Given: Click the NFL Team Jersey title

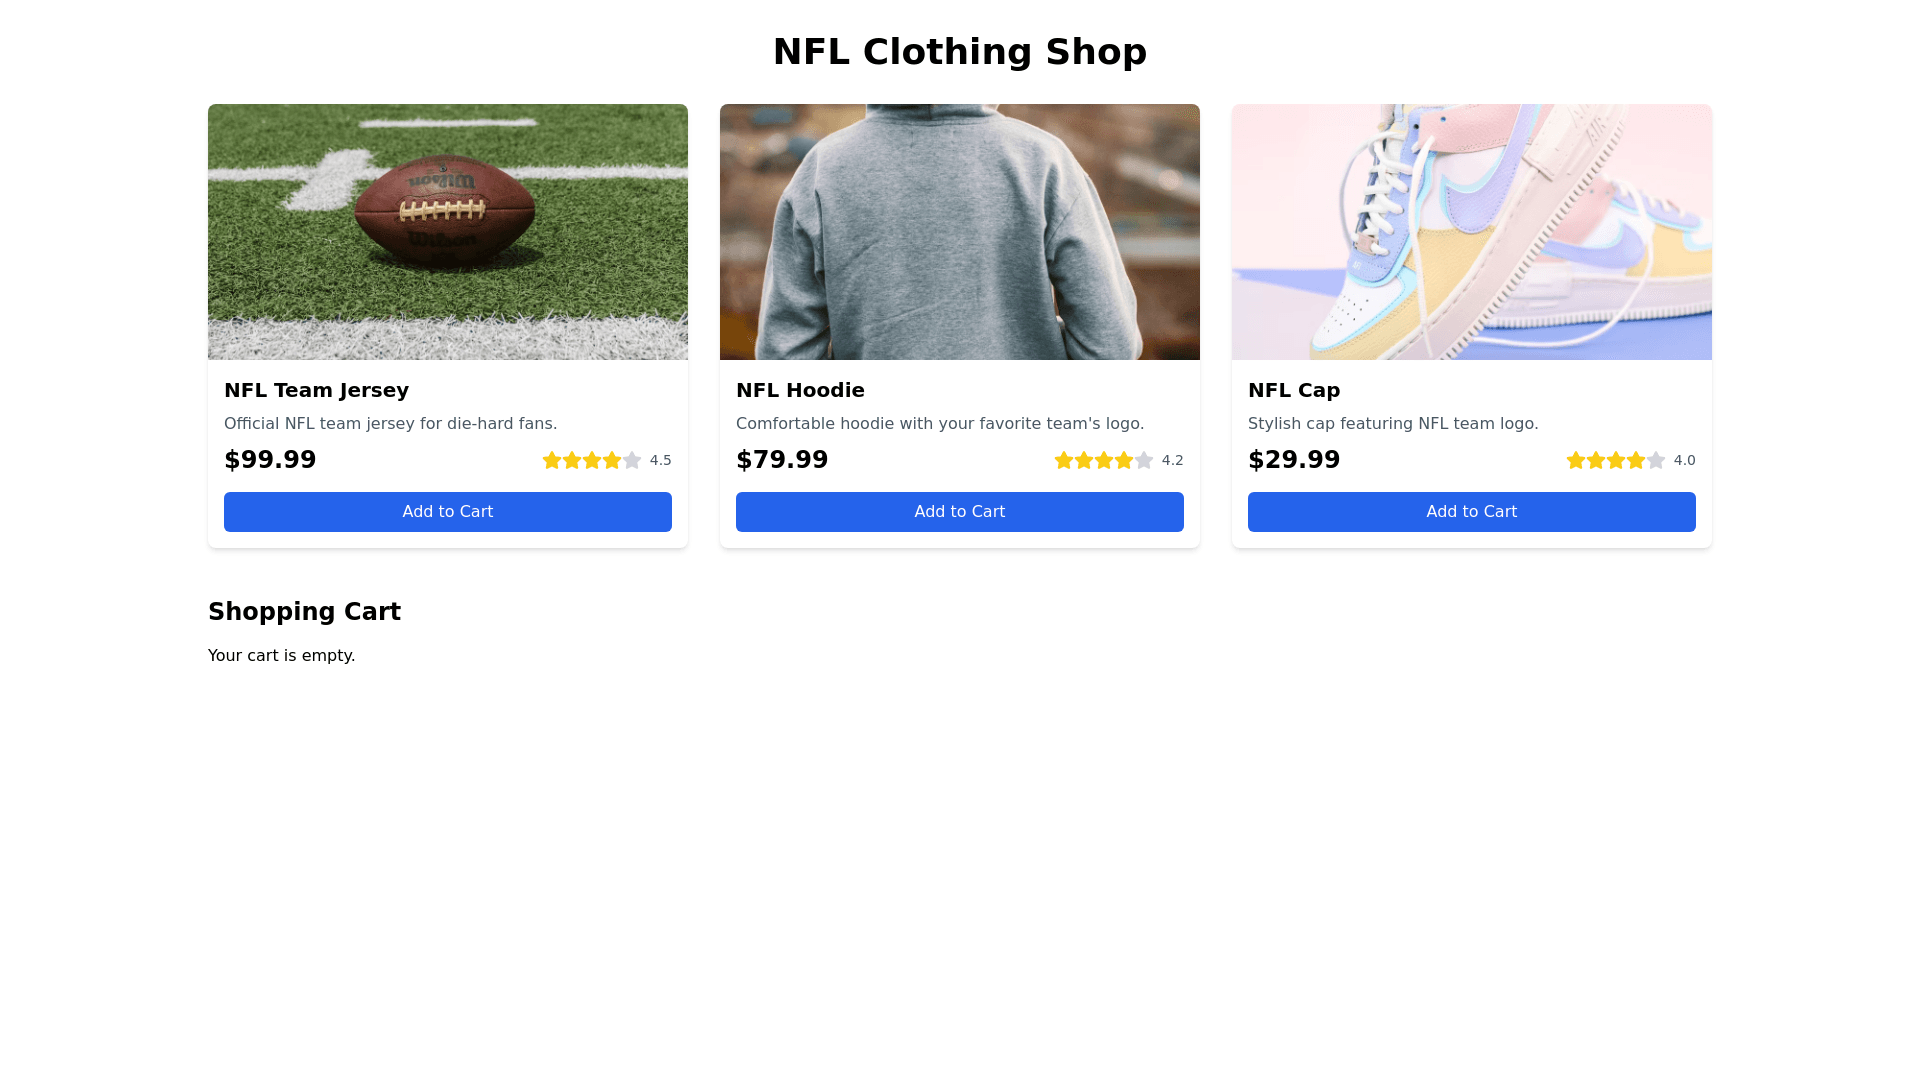Looking at the screenshot, I should pos(316,390).
